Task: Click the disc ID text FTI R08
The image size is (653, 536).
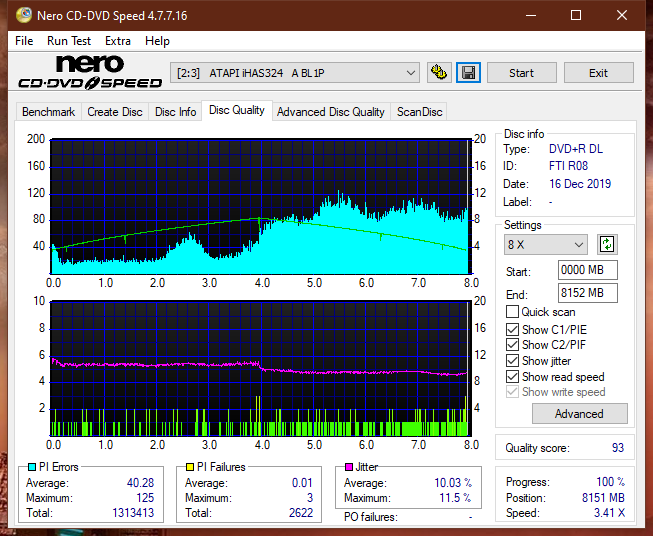Action: point(568,166)
